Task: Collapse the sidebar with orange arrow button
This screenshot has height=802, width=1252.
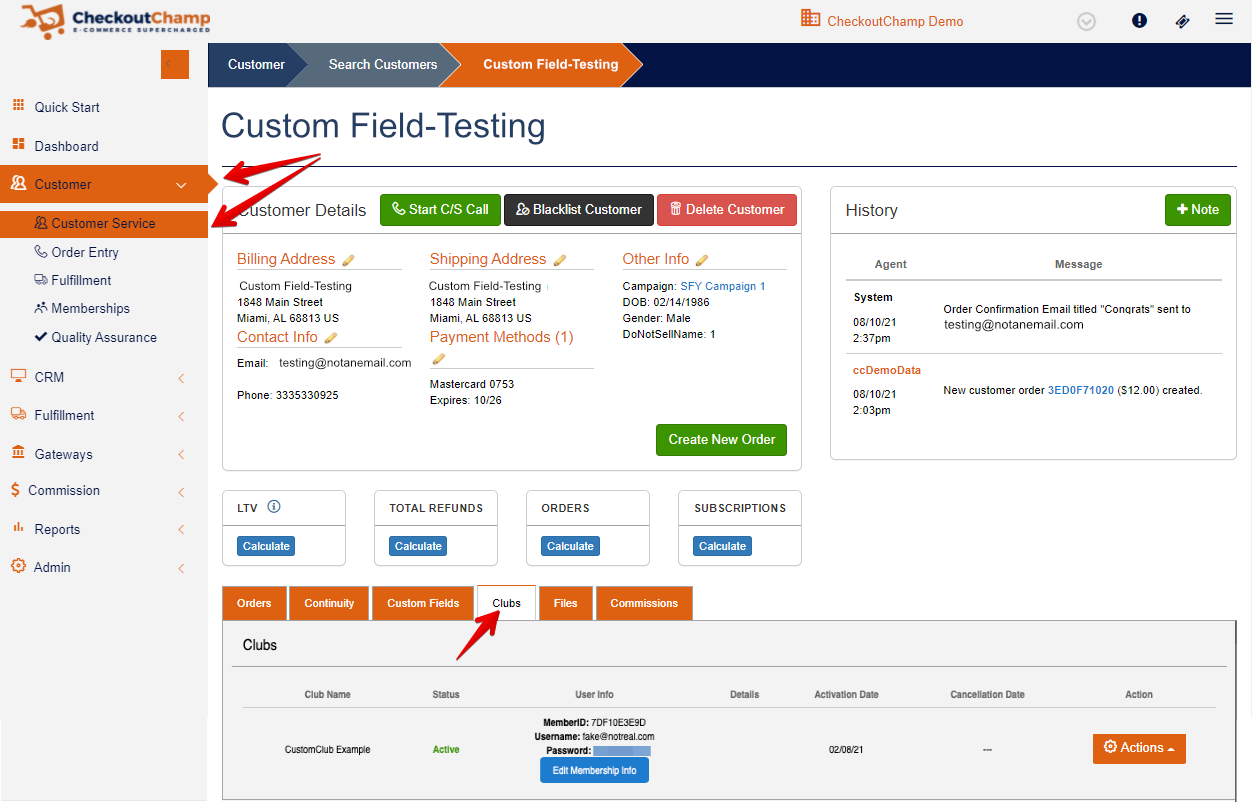Action: [x=174, y=64]
